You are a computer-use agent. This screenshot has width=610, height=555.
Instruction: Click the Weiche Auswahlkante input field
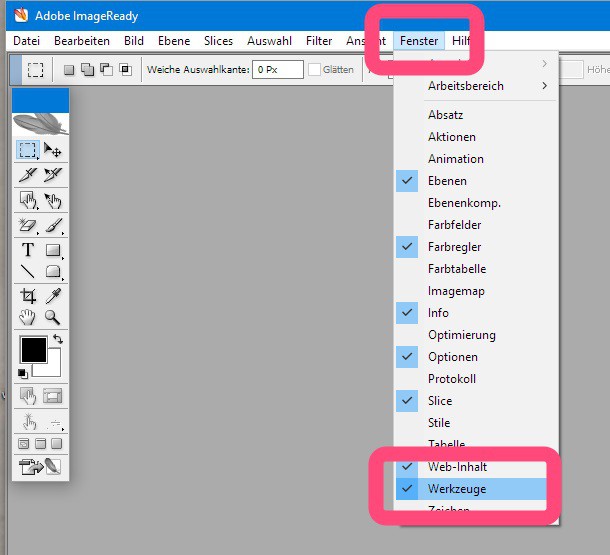pyautogui.click(x=275, y=70)
